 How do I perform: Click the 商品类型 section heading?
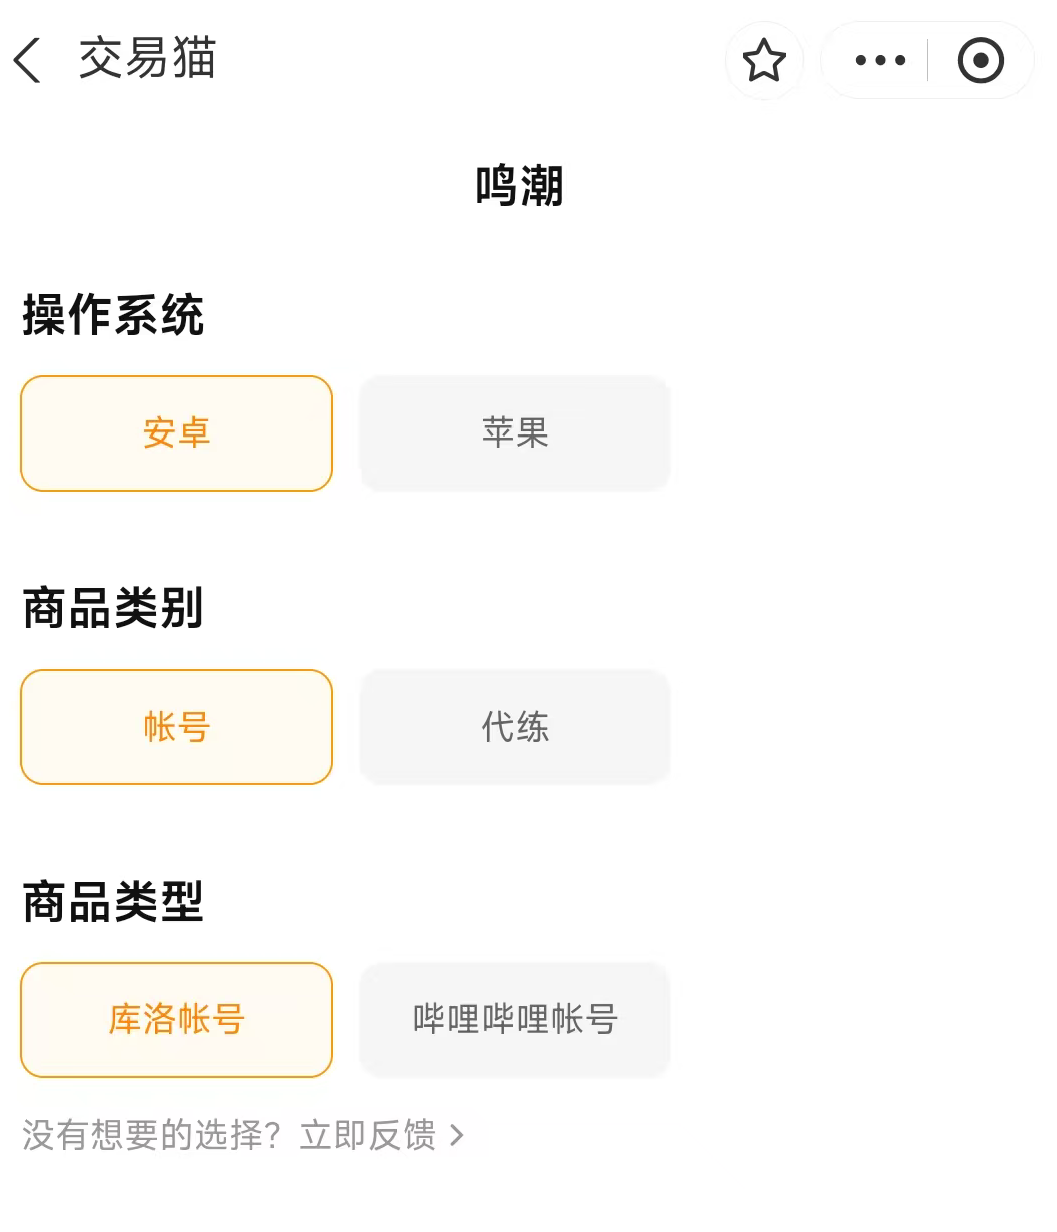113,902
